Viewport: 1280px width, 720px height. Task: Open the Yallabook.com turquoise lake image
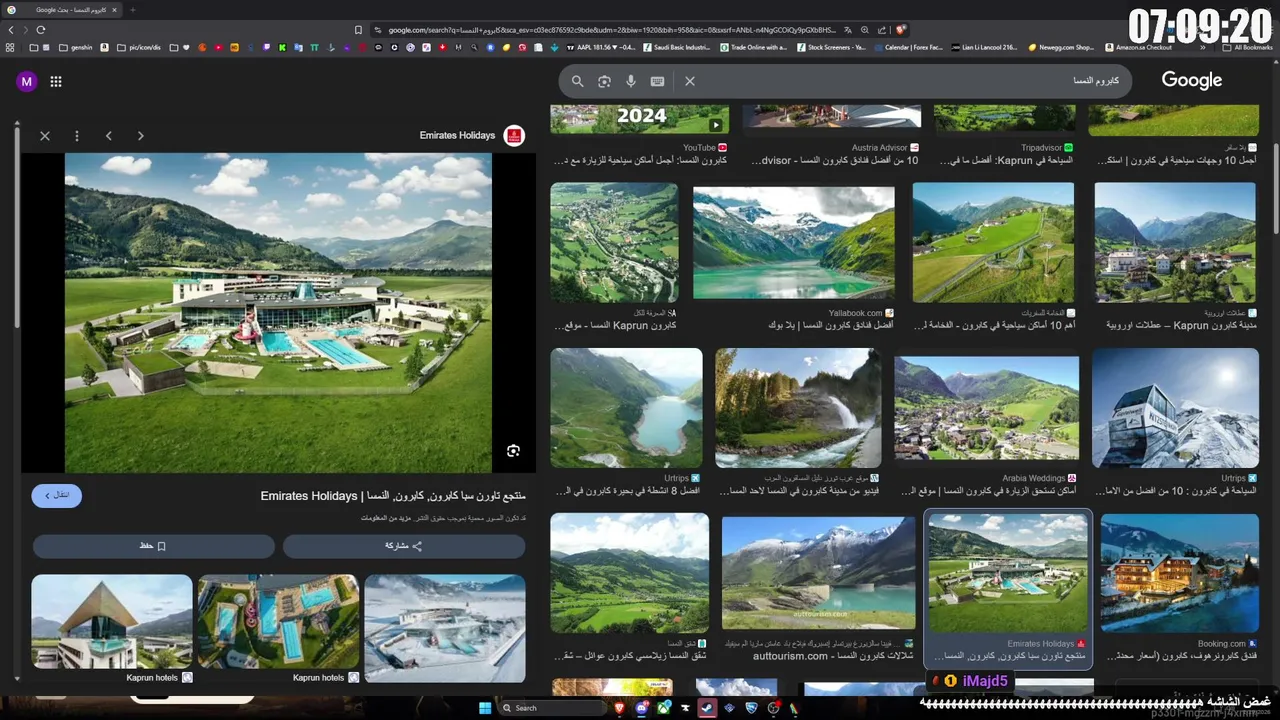click(x=794, y=243)
